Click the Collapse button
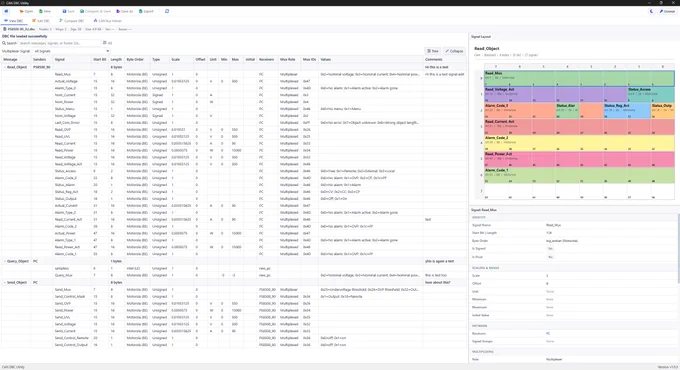680x370 pixels. [x=454, y=51]
